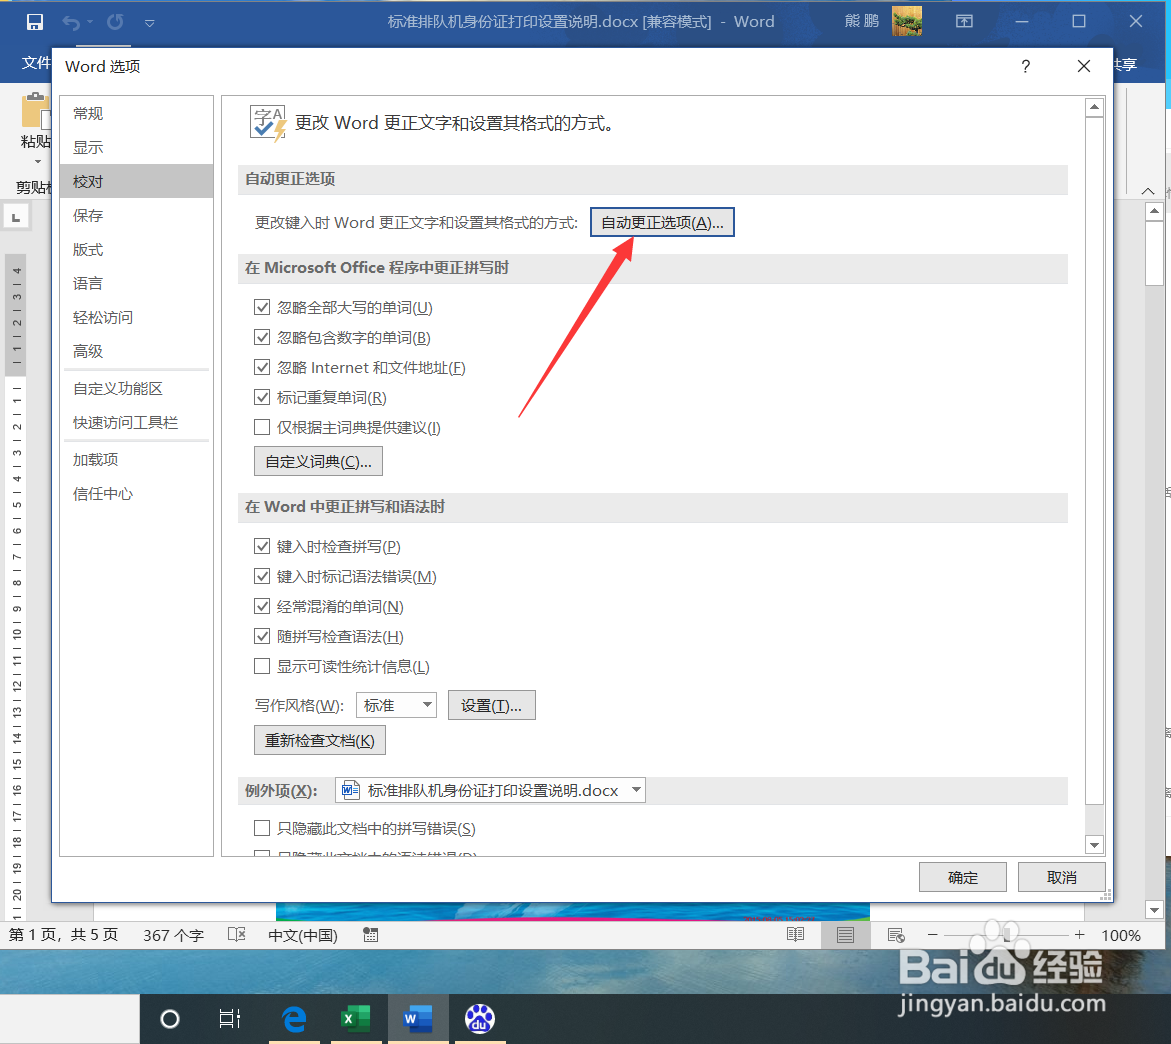This screenshot has width=1171, height=1044.
Task: Toggle Ignore words containing numbers checkbox
Action: coord(262,337)
